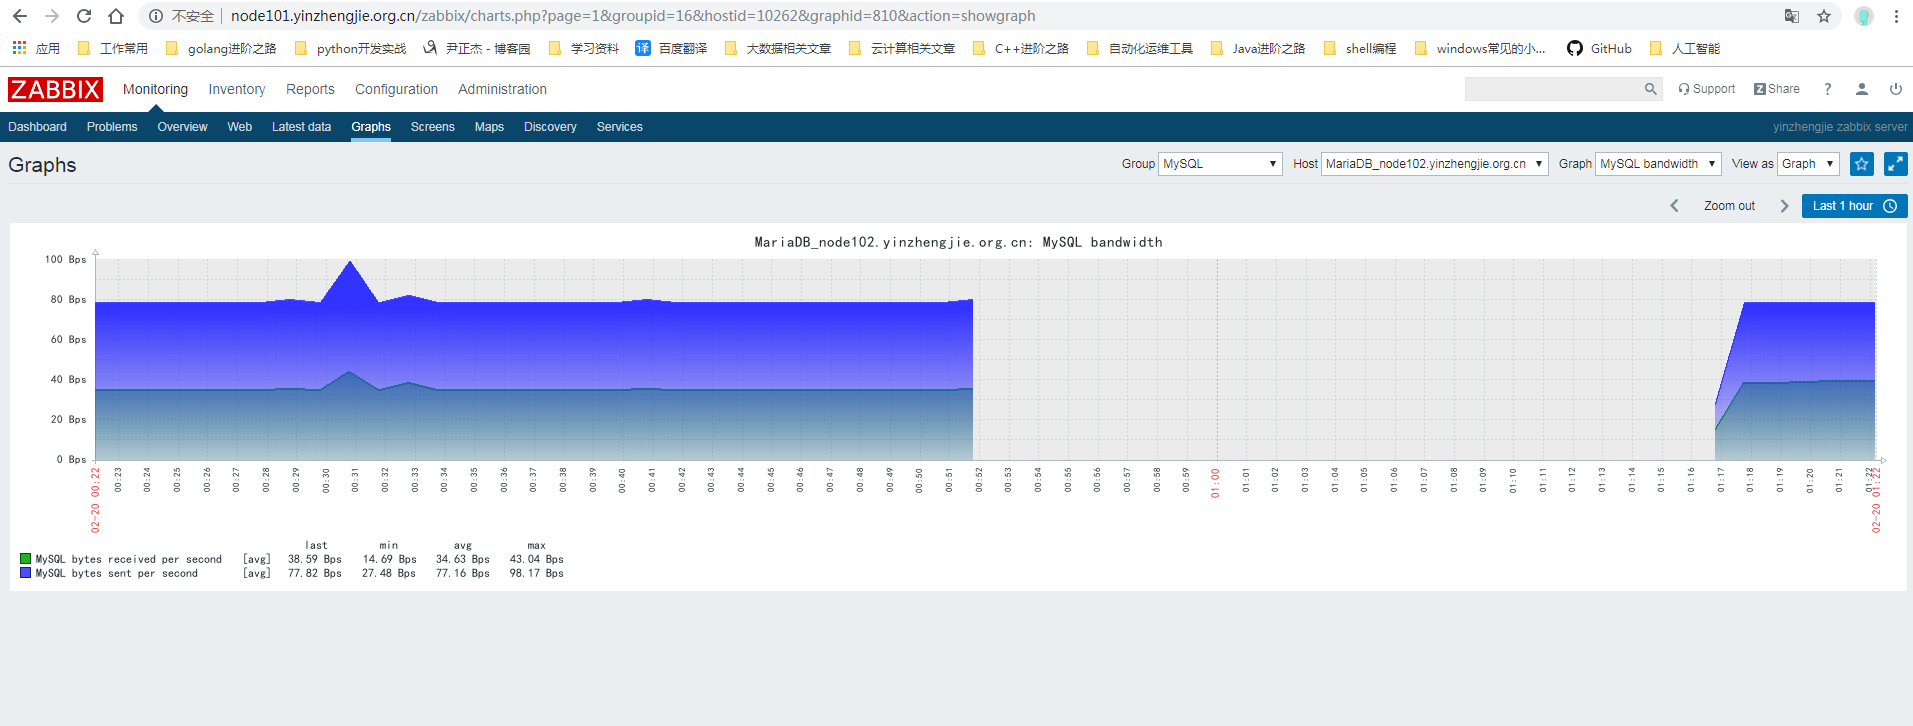Open the Graph MySQL bandwidth dropdown
This screenshot has height=726, width=1913.
[1658, 164]
